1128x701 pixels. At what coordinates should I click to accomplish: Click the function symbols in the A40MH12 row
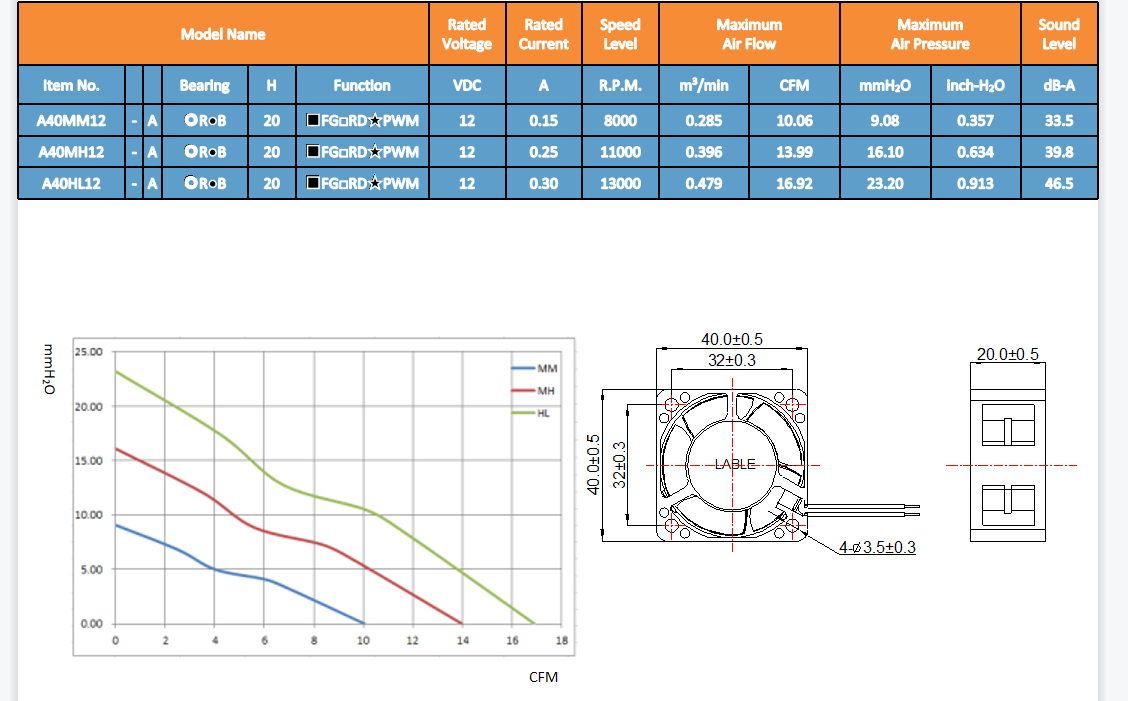click(362, 152)
